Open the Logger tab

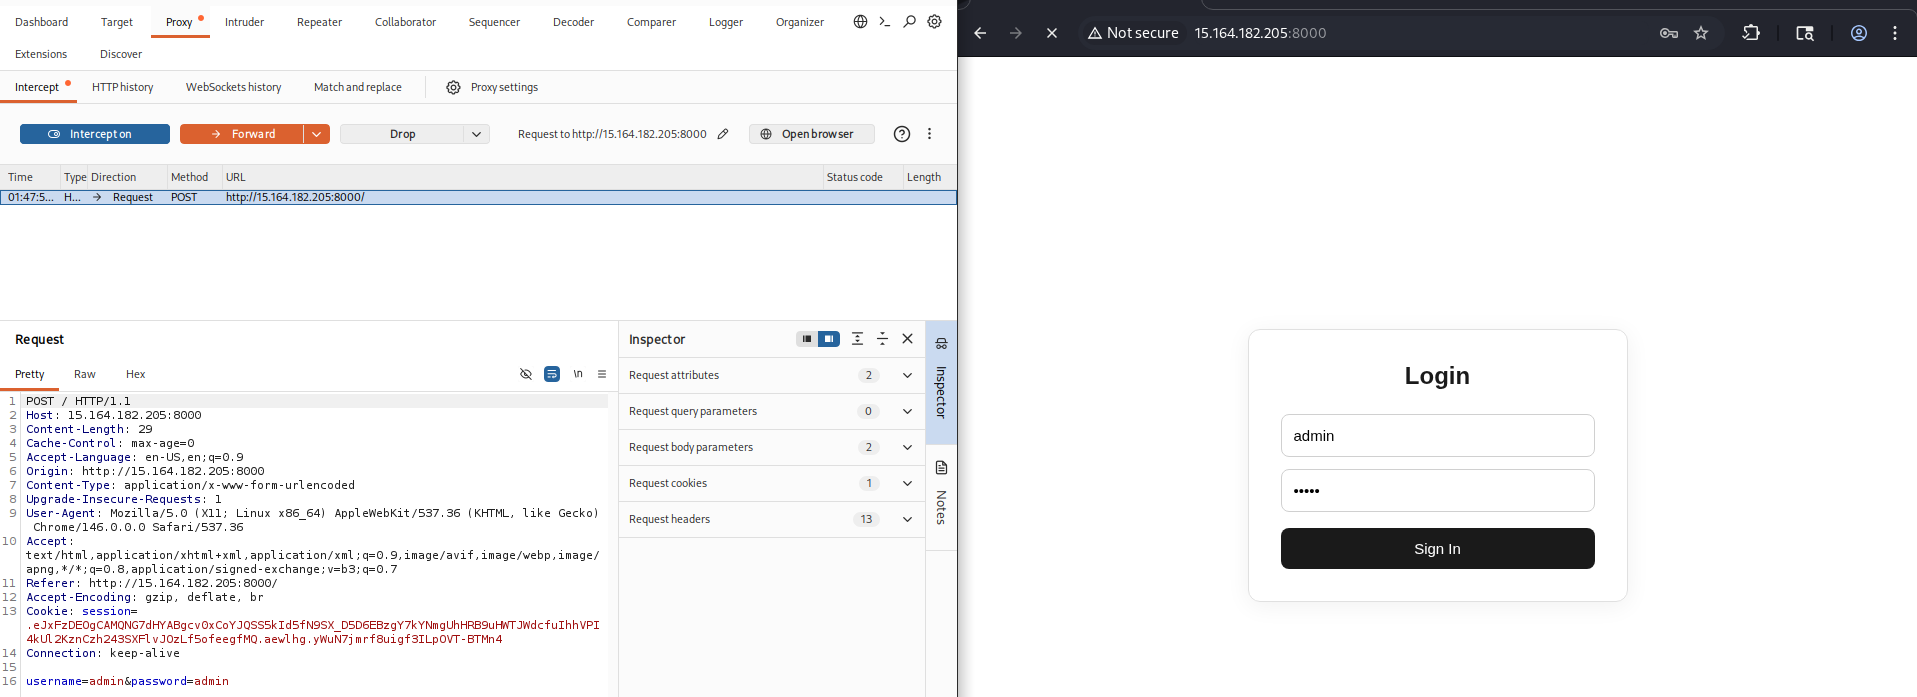point(726,22)
